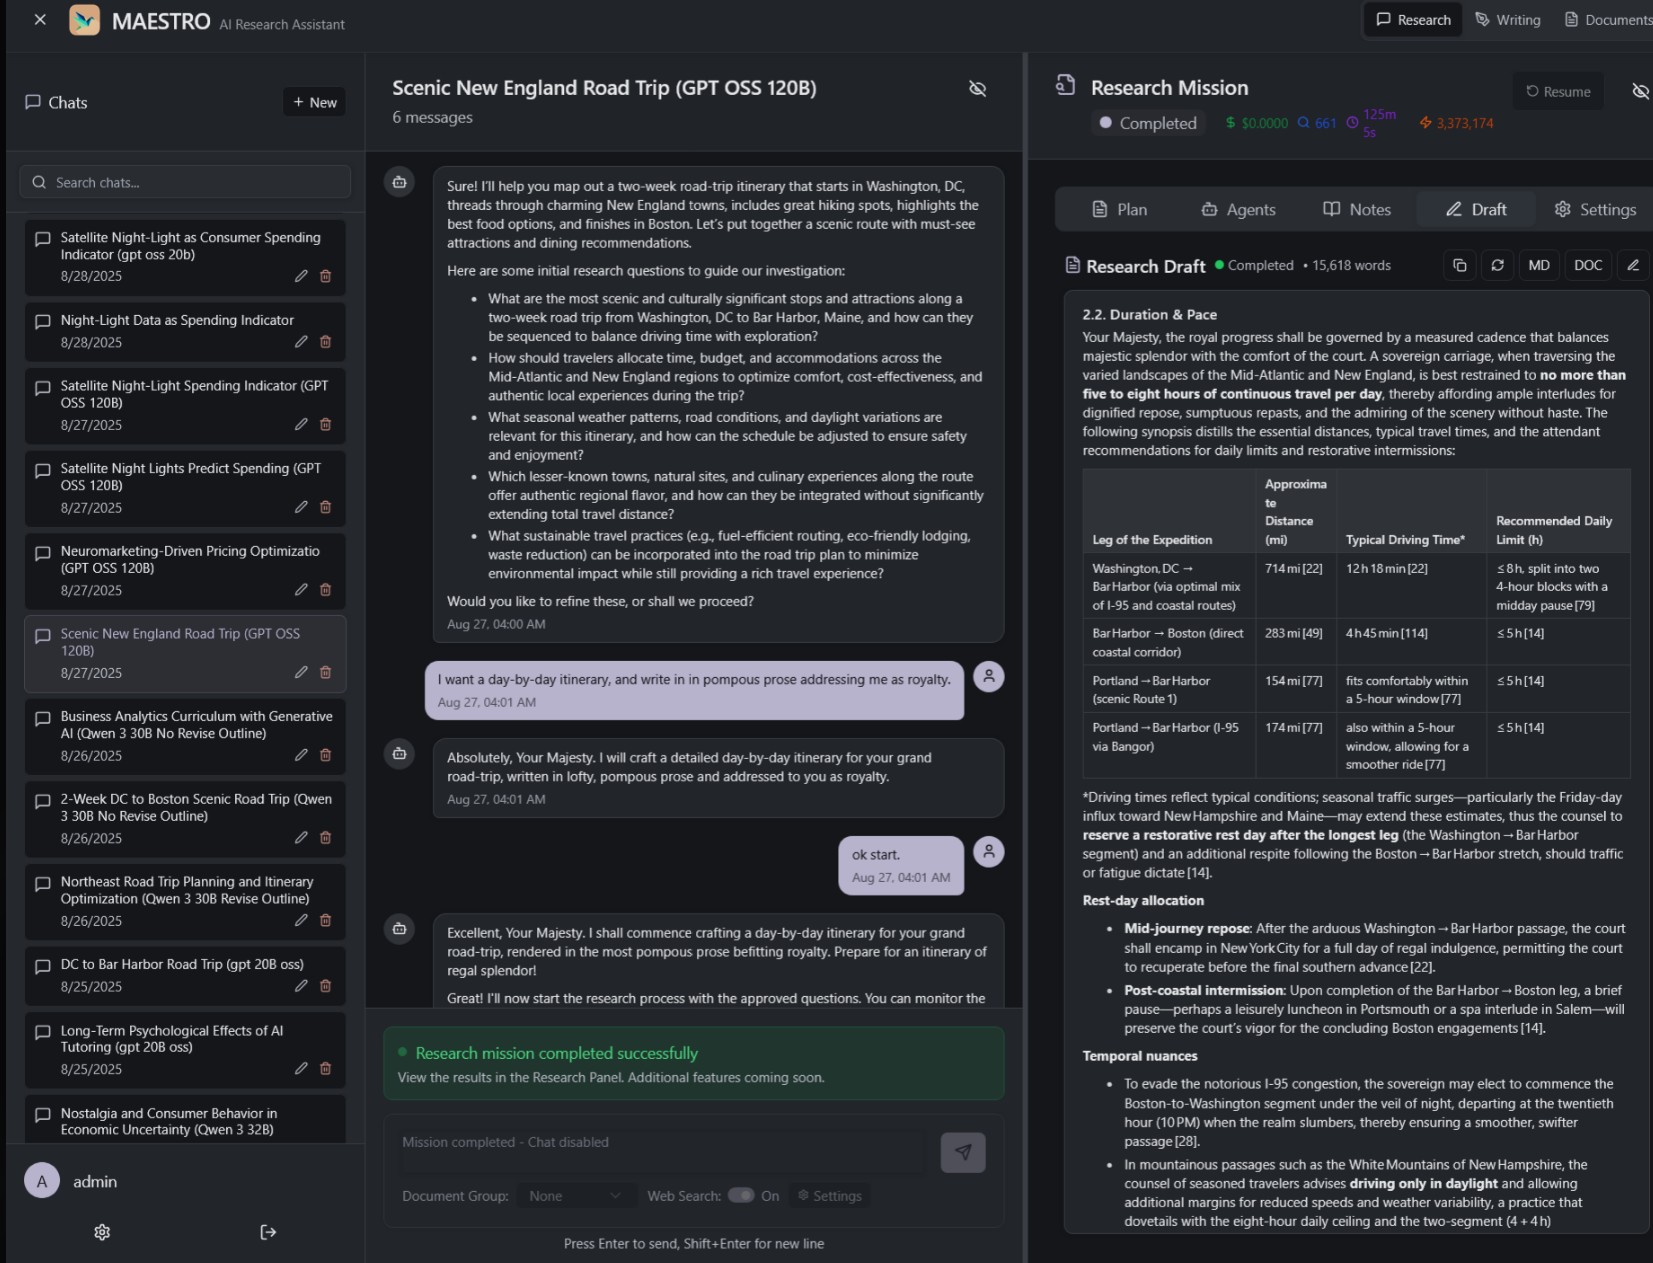Rename the Northeast Road Trip Planning chat

click(301, 921)
